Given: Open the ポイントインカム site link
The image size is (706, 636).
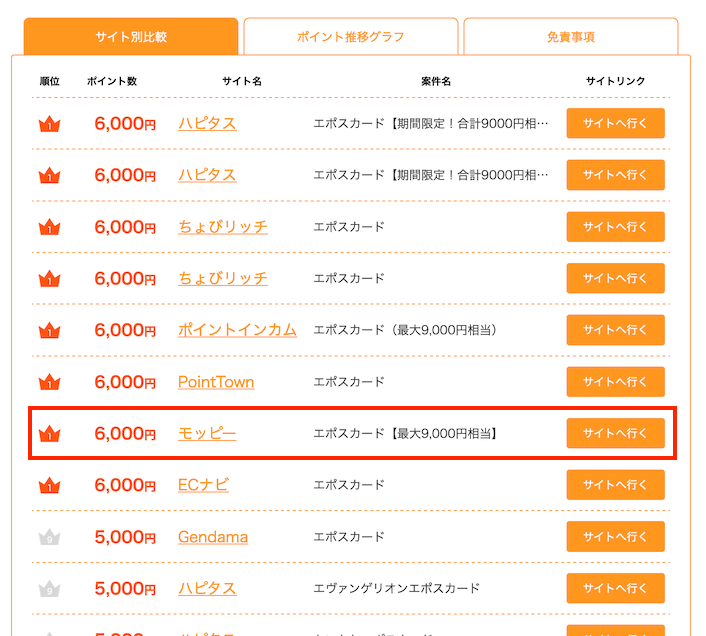Looking at the screenshot, I should pyautogui.click(x=237, y=330).
